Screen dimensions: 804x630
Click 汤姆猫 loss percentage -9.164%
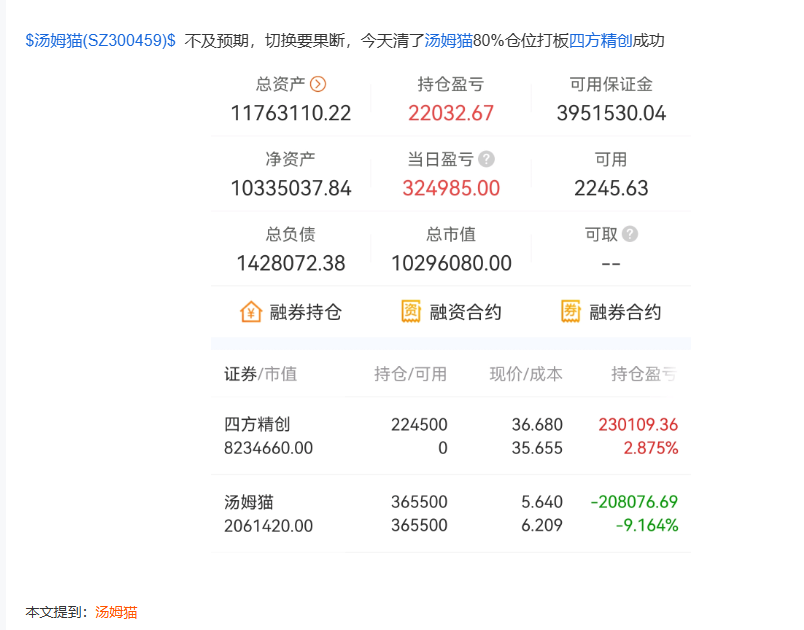tap(647, 525)
